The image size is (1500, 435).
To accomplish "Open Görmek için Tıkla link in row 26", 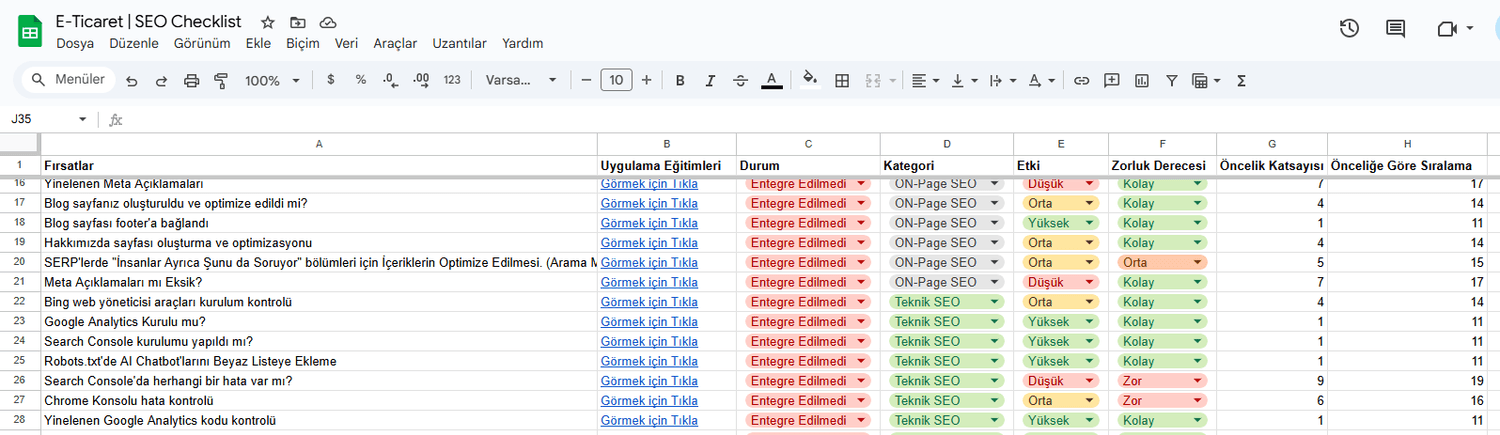I will coord(649,381).
